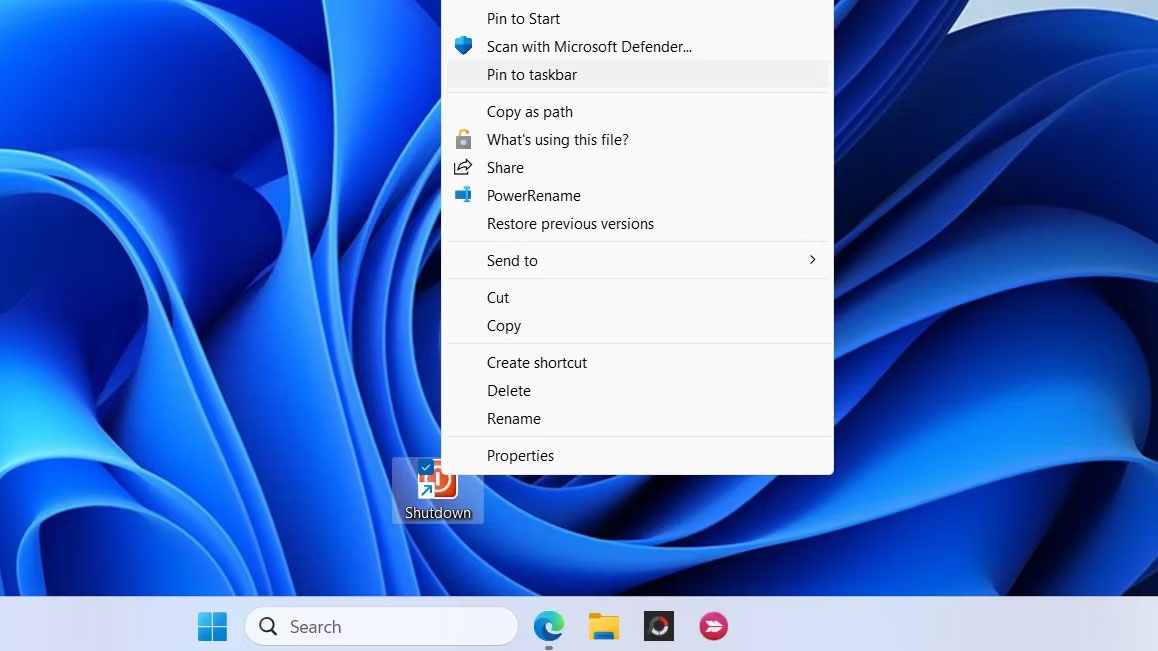Expand the Send to submenu arrow

click(812, 260)
